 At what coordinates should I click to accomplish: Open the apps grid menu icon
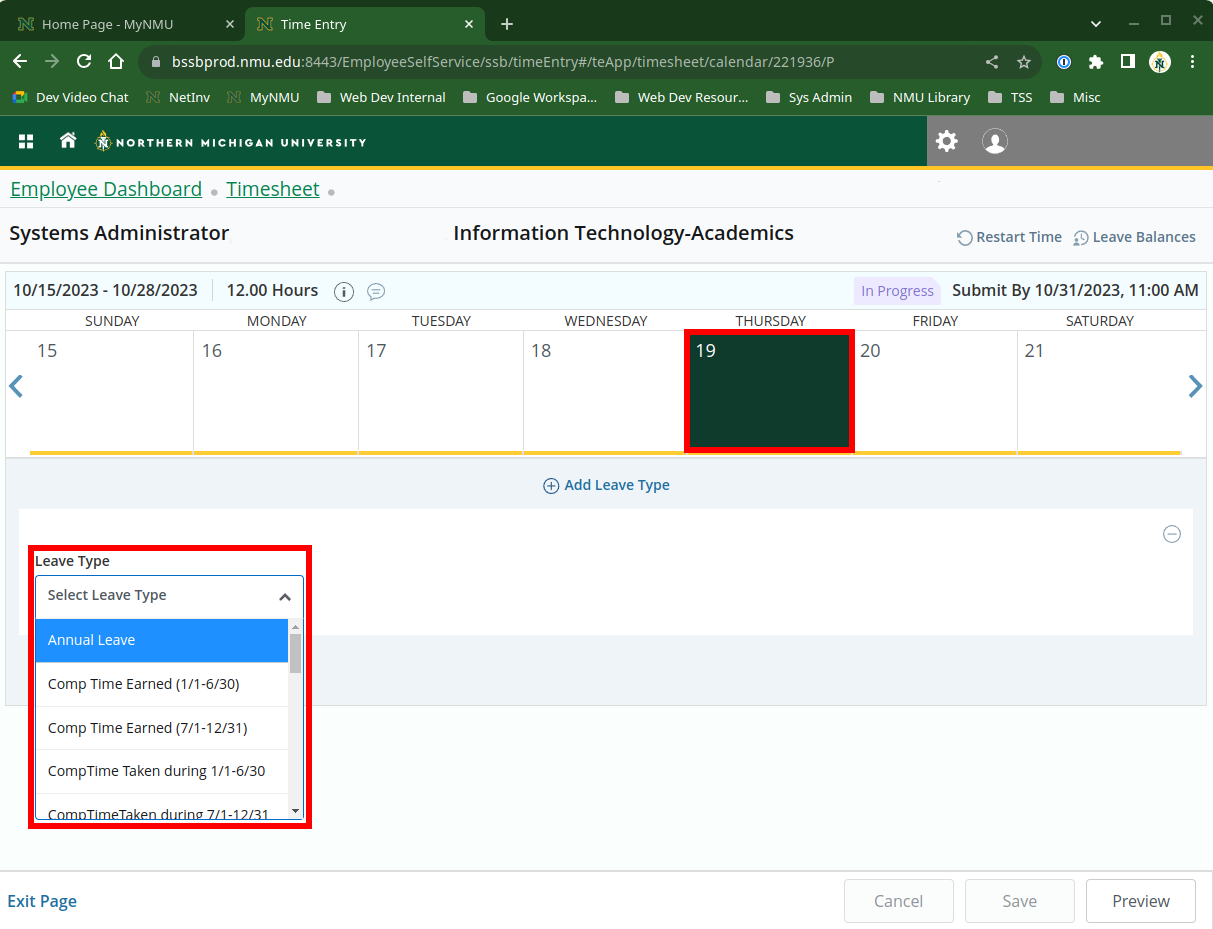point(26,142)
